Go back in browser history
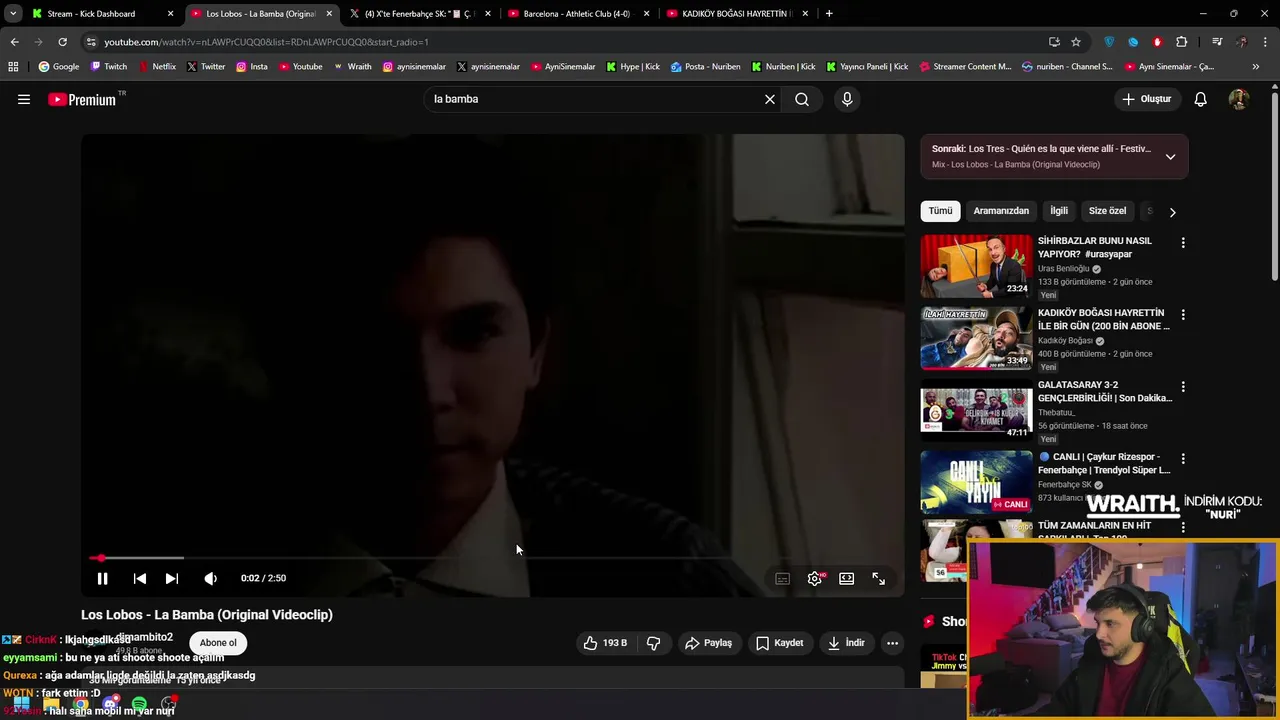The image size is (1280, 720). (14, 42)
